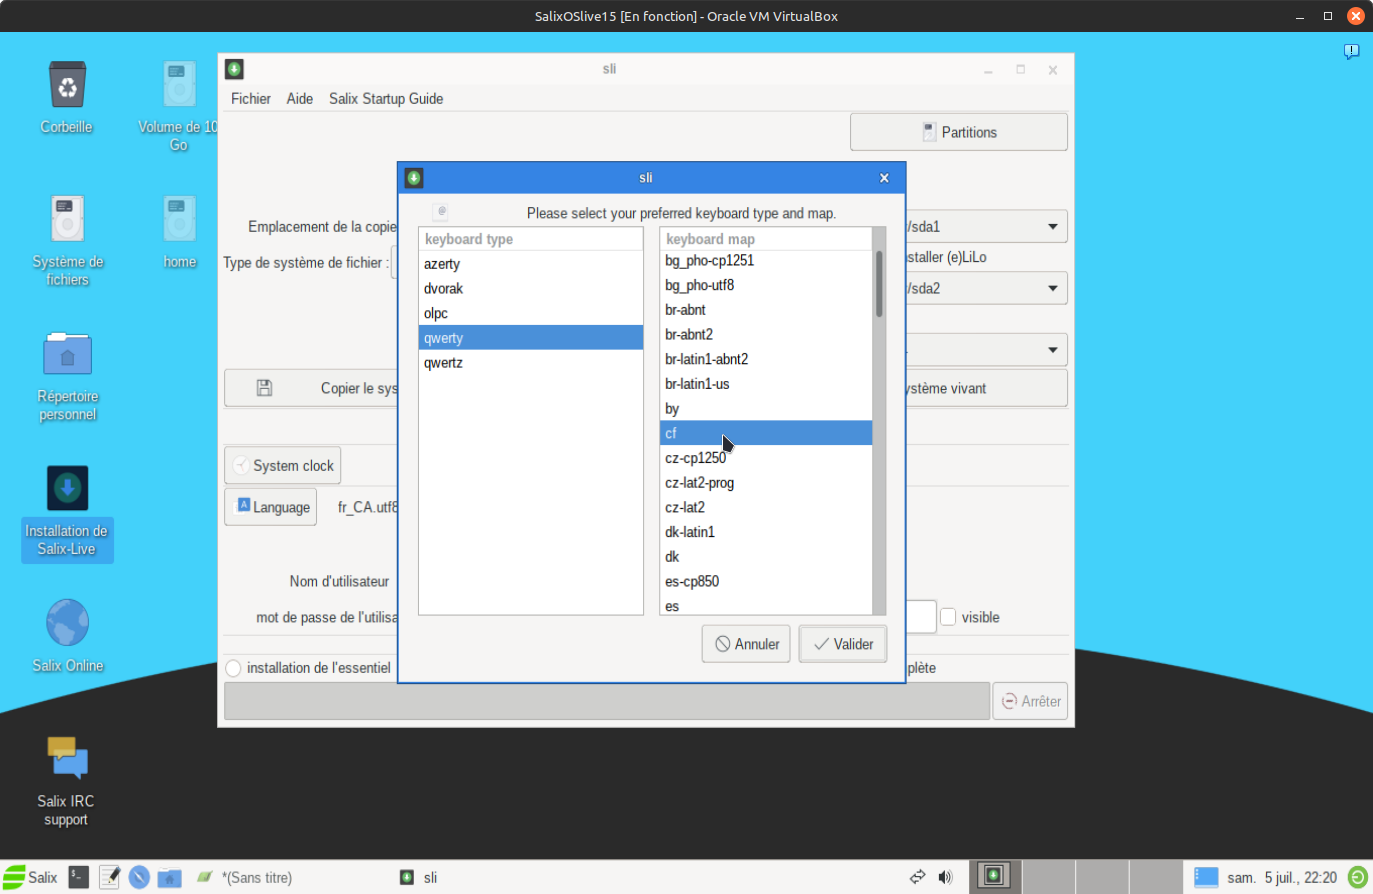This screenshot has height=894, width=1373.
Task: Open the Corbeille trash icon
Action: pos(67,86)
